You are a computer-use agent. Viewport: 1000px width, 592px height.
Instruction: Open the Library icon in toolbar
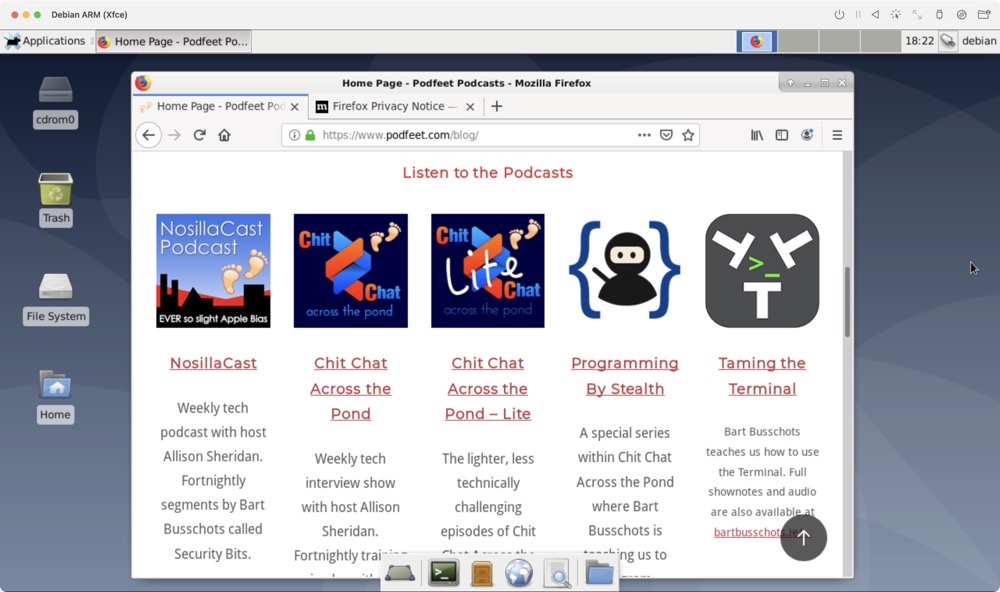[757, 135]
